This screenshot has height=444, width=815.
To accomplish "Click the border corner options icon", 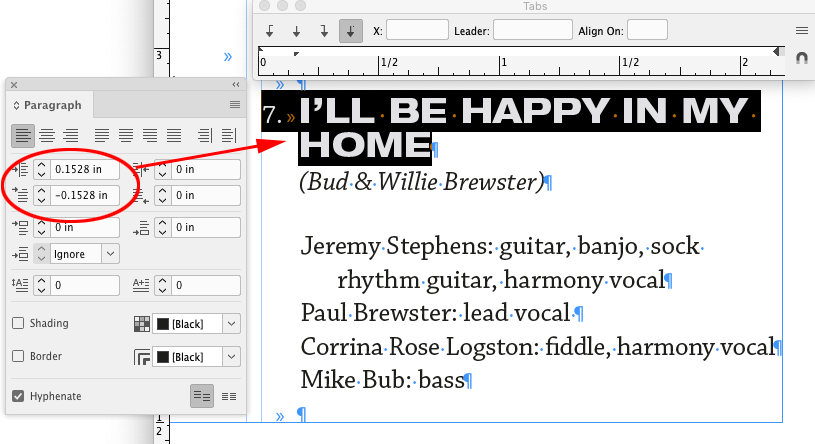I will (x=141, y=357).
